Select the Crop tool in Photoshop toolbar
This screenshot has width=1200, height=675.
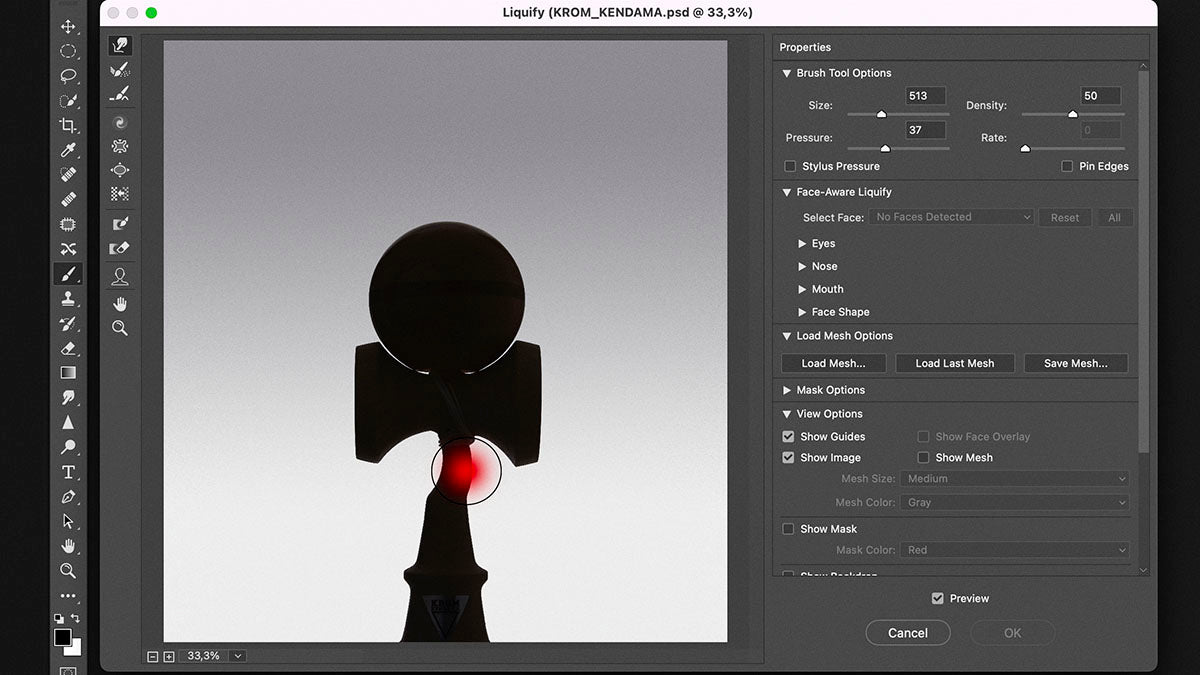click(68, 125)
